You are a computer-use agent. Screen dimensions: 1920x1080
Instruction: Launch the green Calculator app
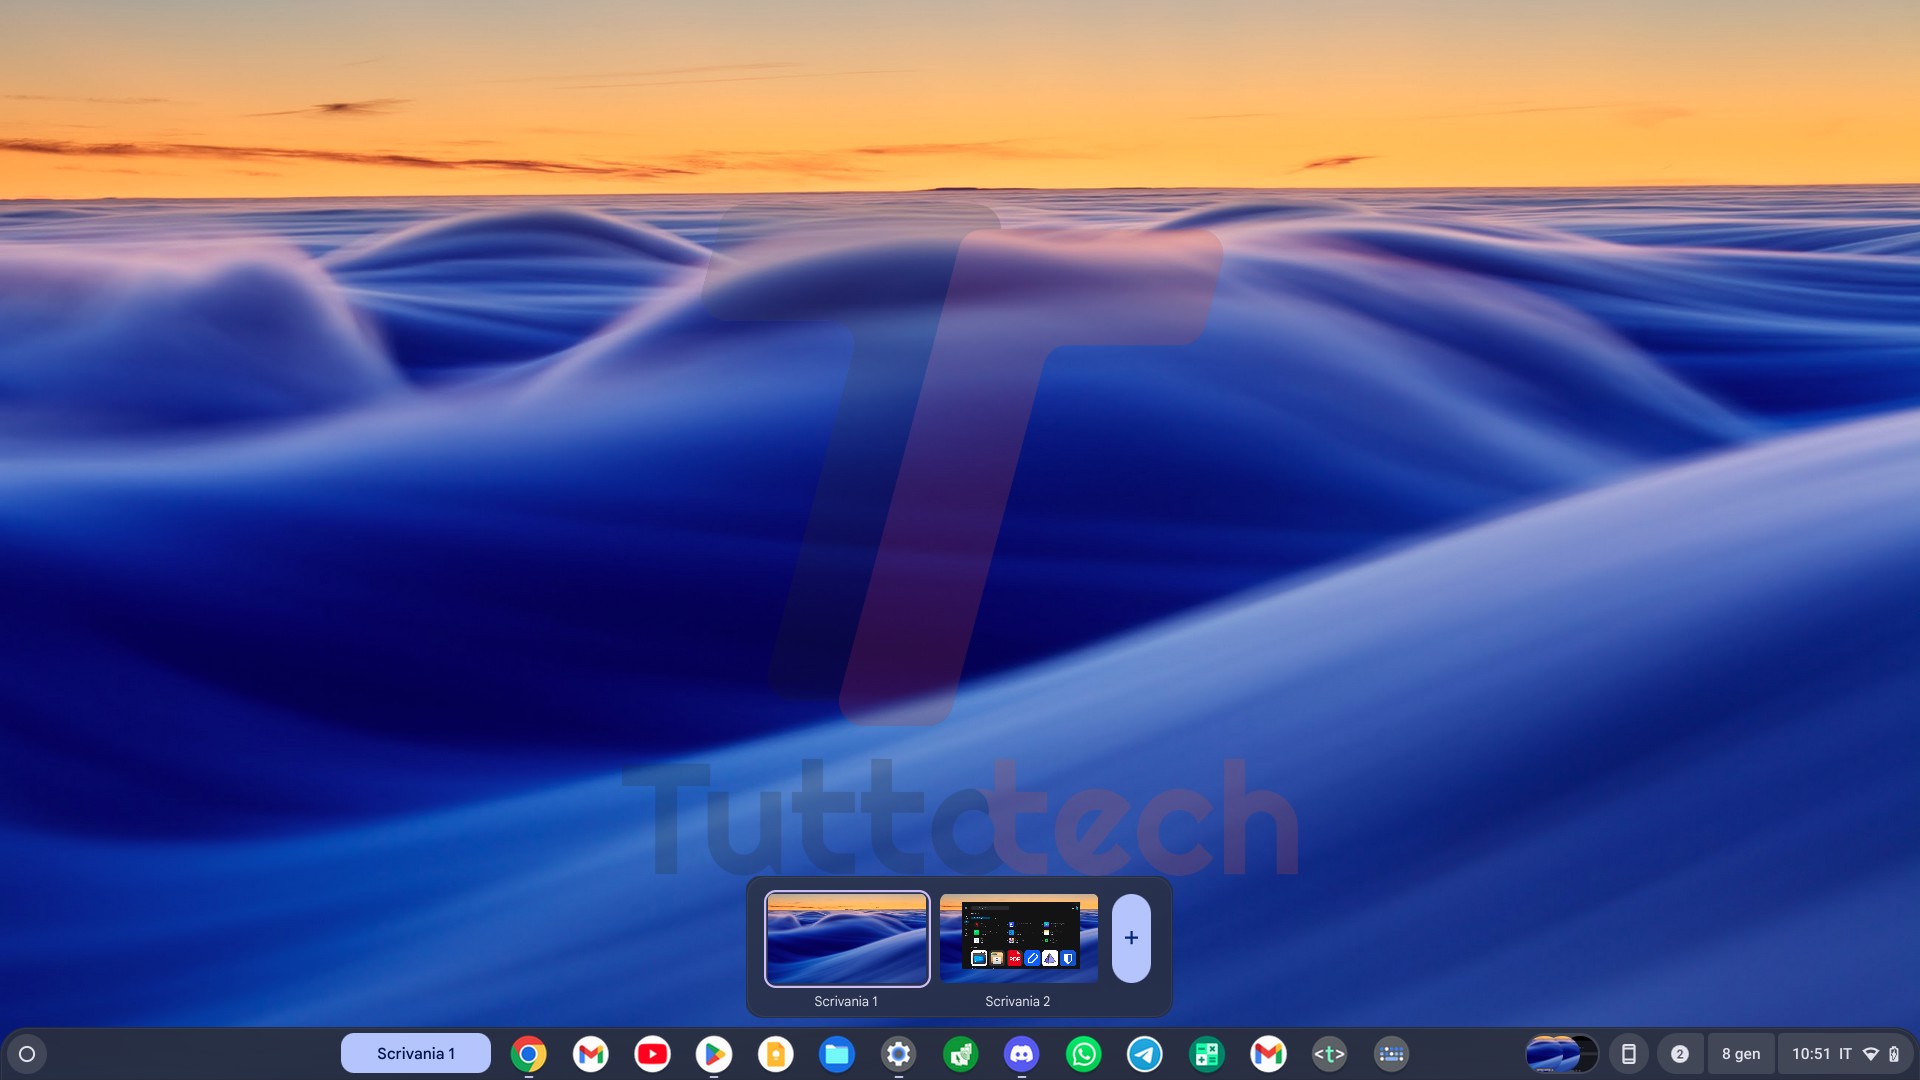tap(1207, 1054)
